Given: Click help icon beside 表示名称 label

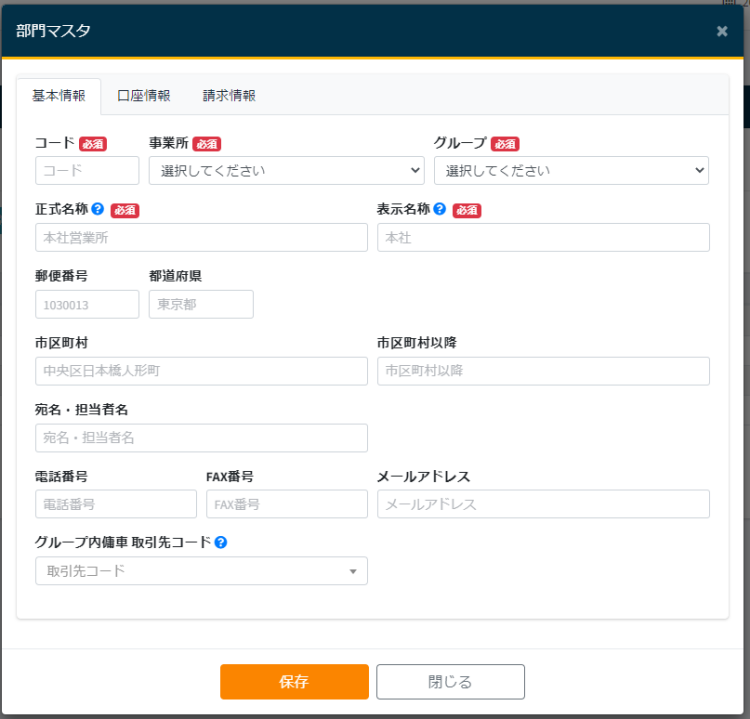Looking at the screenshot, I should coord(440,210).
